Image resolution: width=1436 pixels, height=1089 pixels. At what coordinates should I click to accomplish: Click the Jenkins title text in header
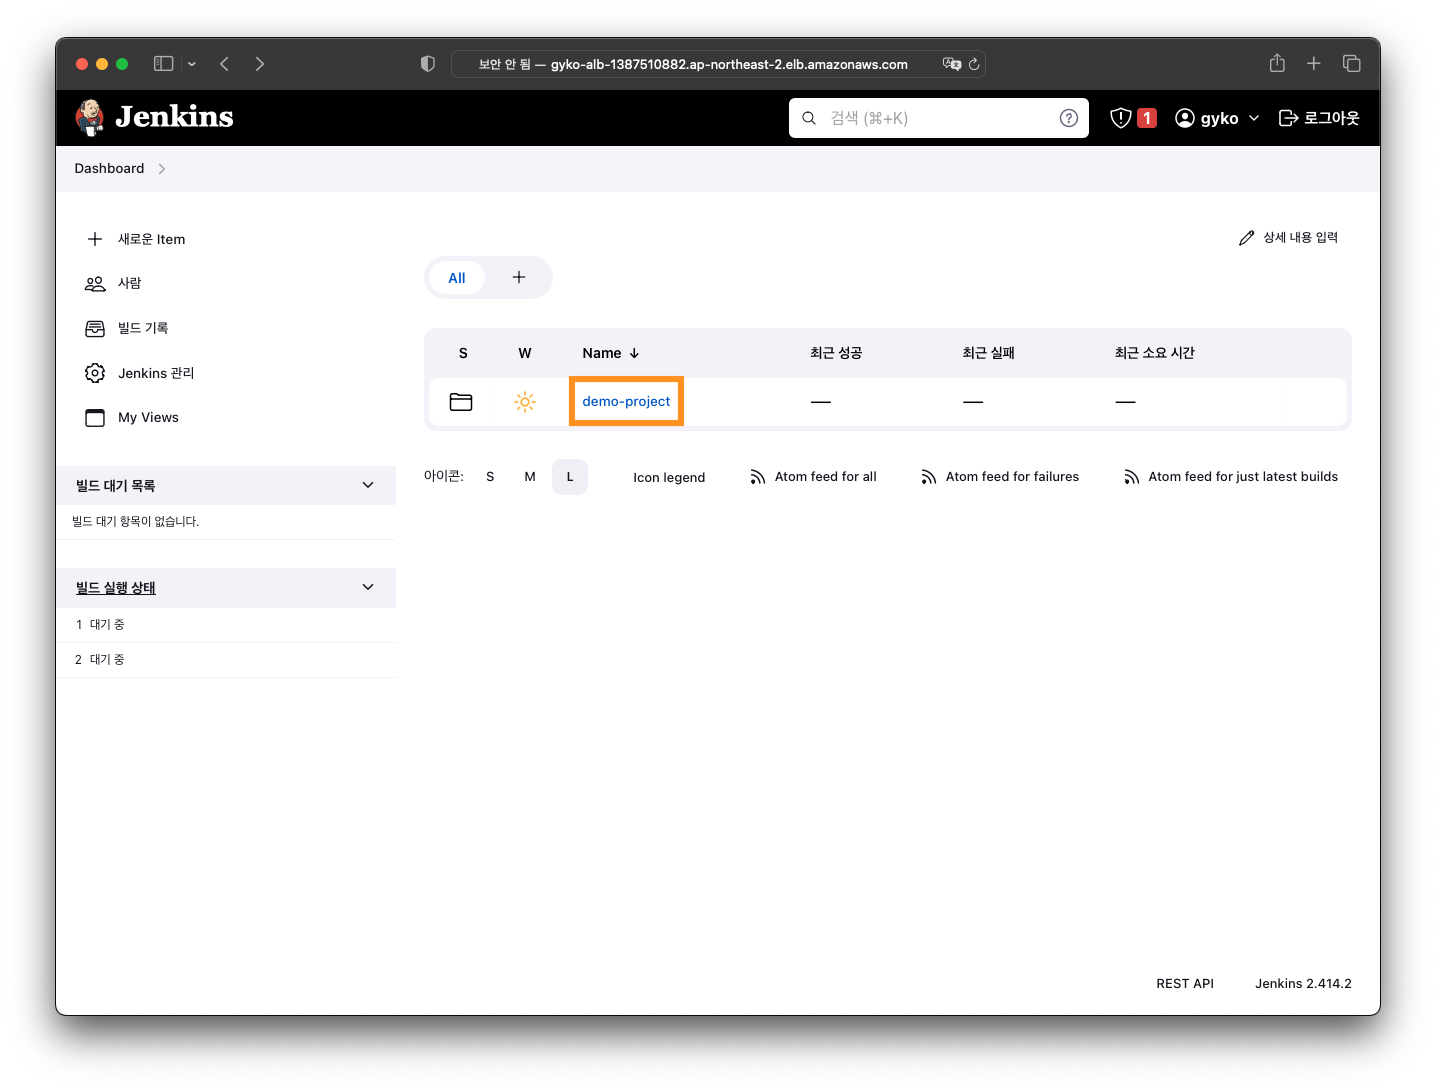point(174,117)
